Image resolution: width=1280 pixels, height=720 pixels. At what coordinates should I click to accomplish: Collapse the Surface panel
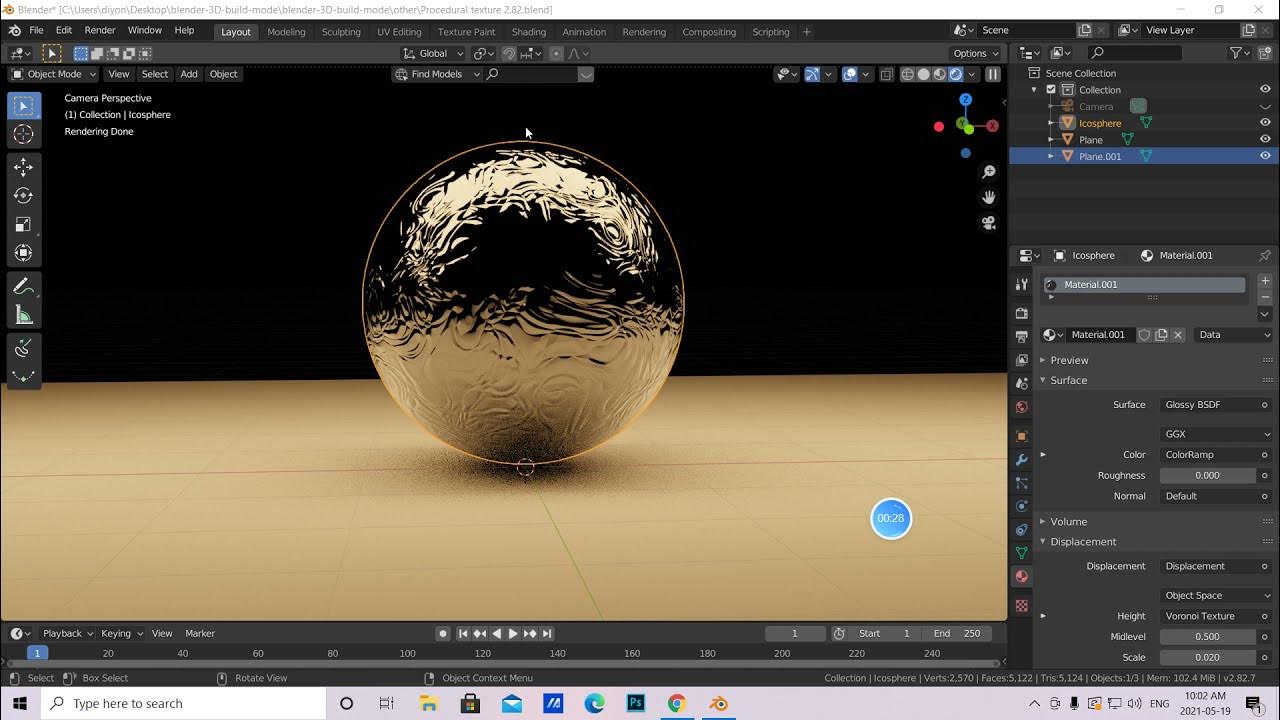1067,380
